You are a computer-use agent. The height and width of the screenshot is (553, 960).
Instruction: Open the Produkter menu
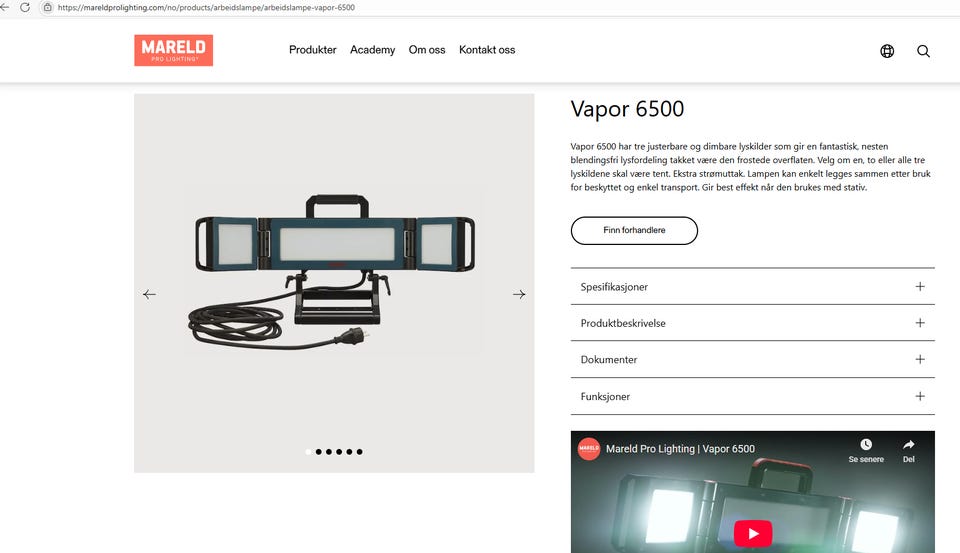[x=312, y=50]
